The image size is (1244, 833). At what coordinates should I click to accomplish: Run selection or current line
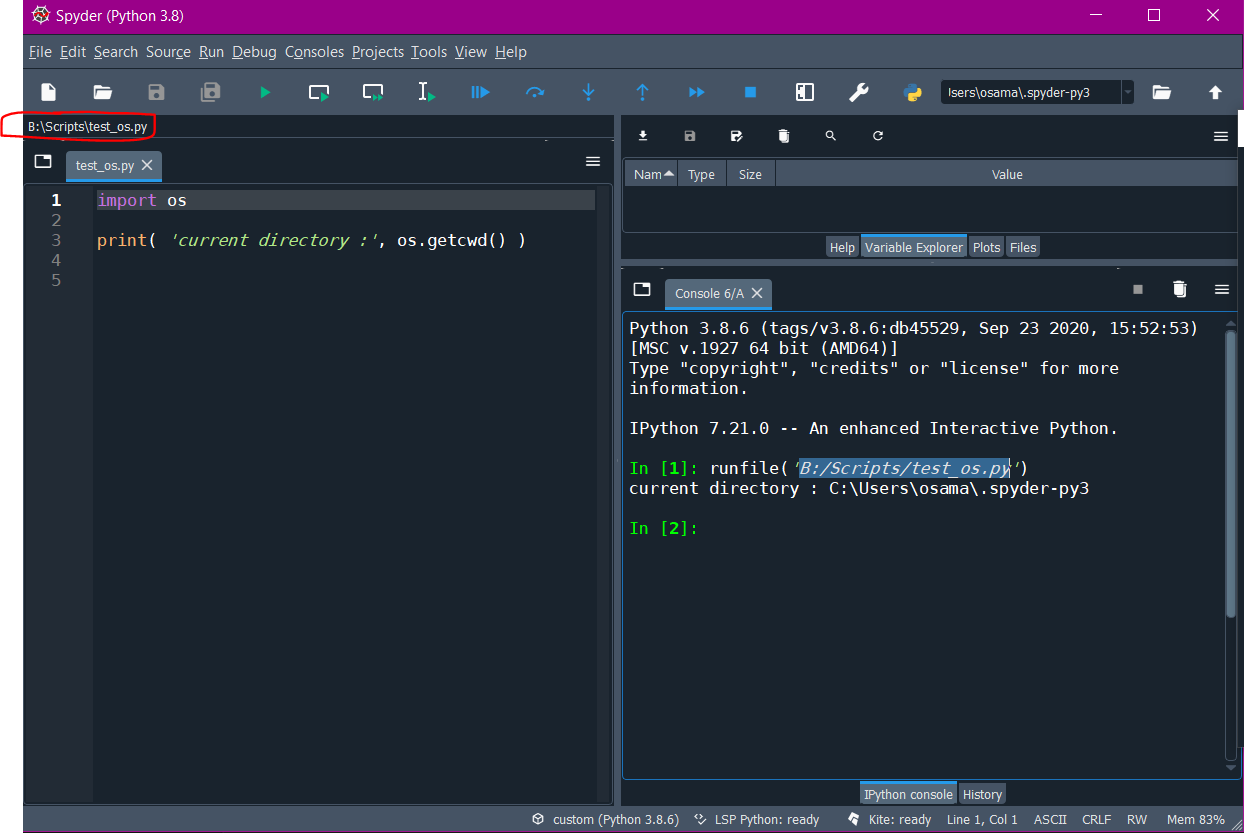click(x=427, y=92)
